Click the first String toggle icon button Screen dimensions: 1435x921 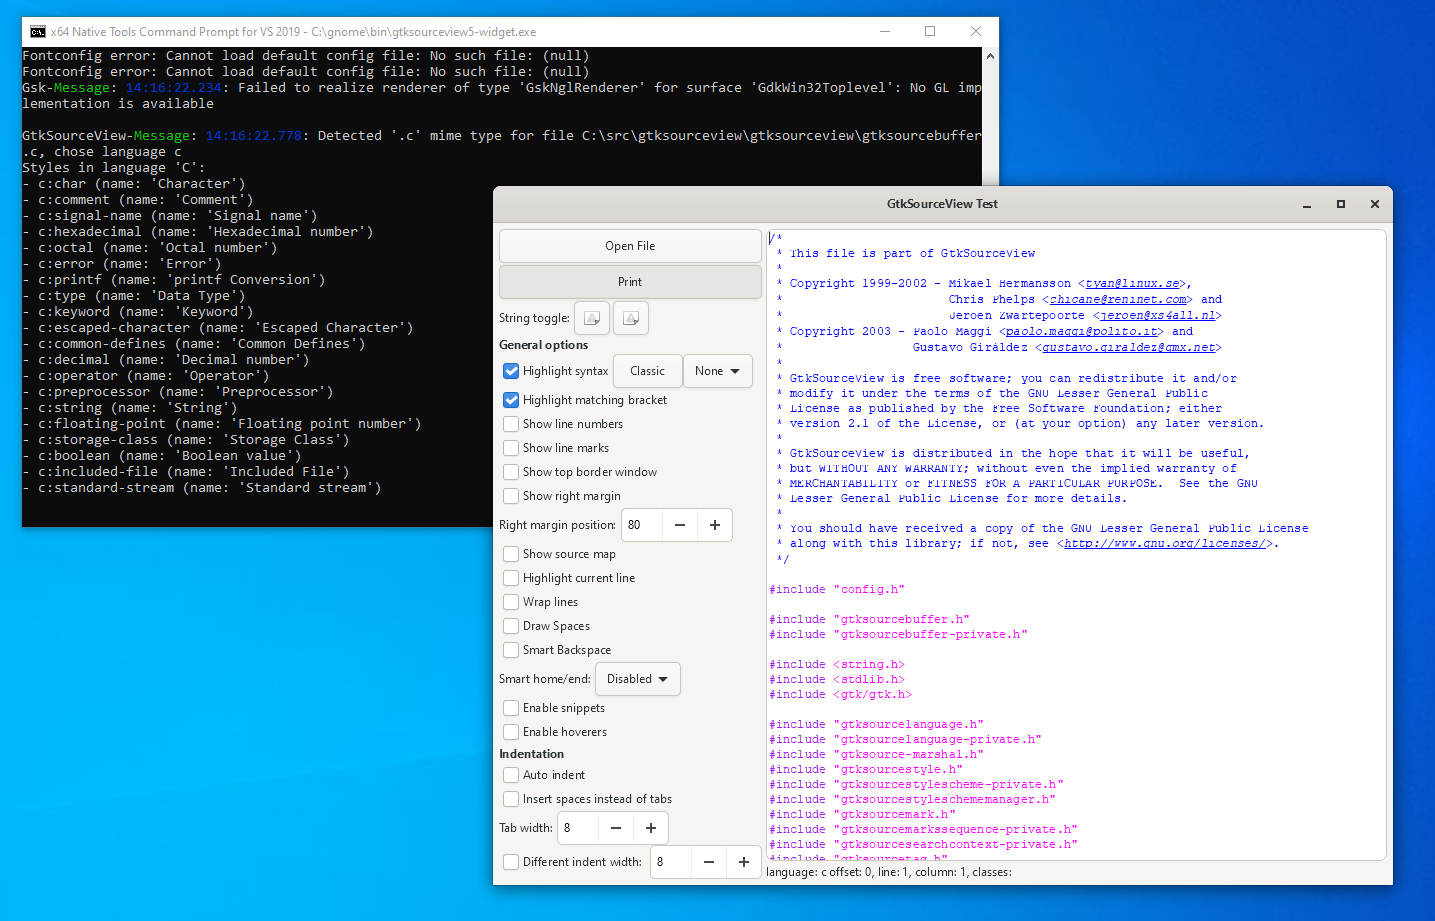592,318
